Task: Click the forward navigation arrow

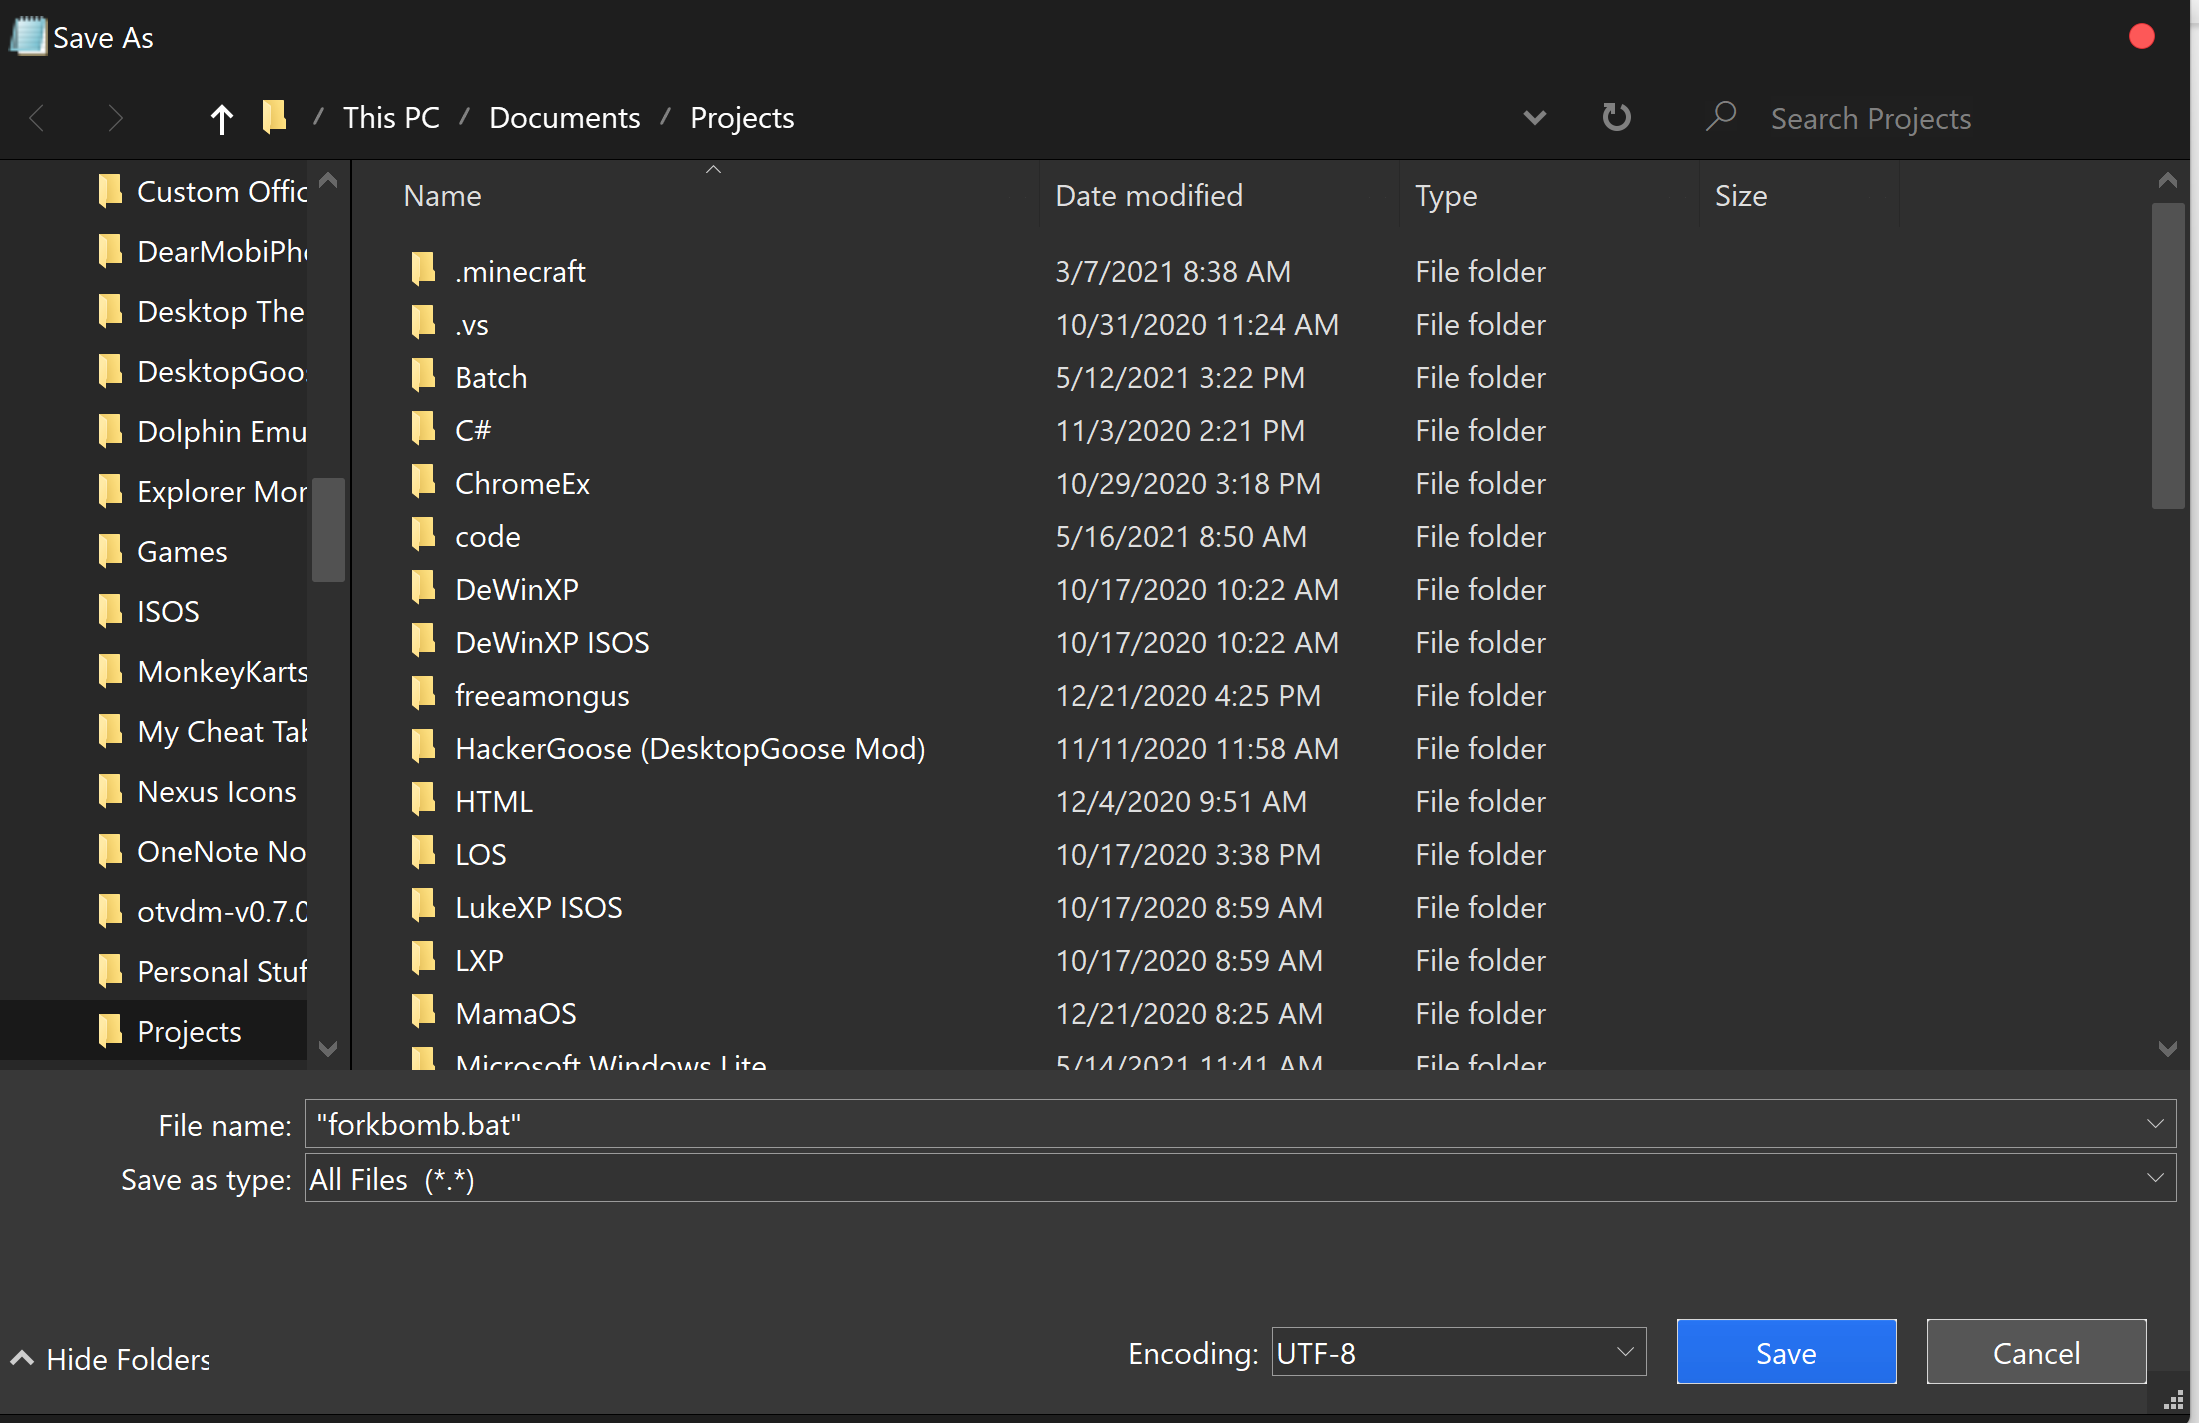Action: [x=115, y=117]
